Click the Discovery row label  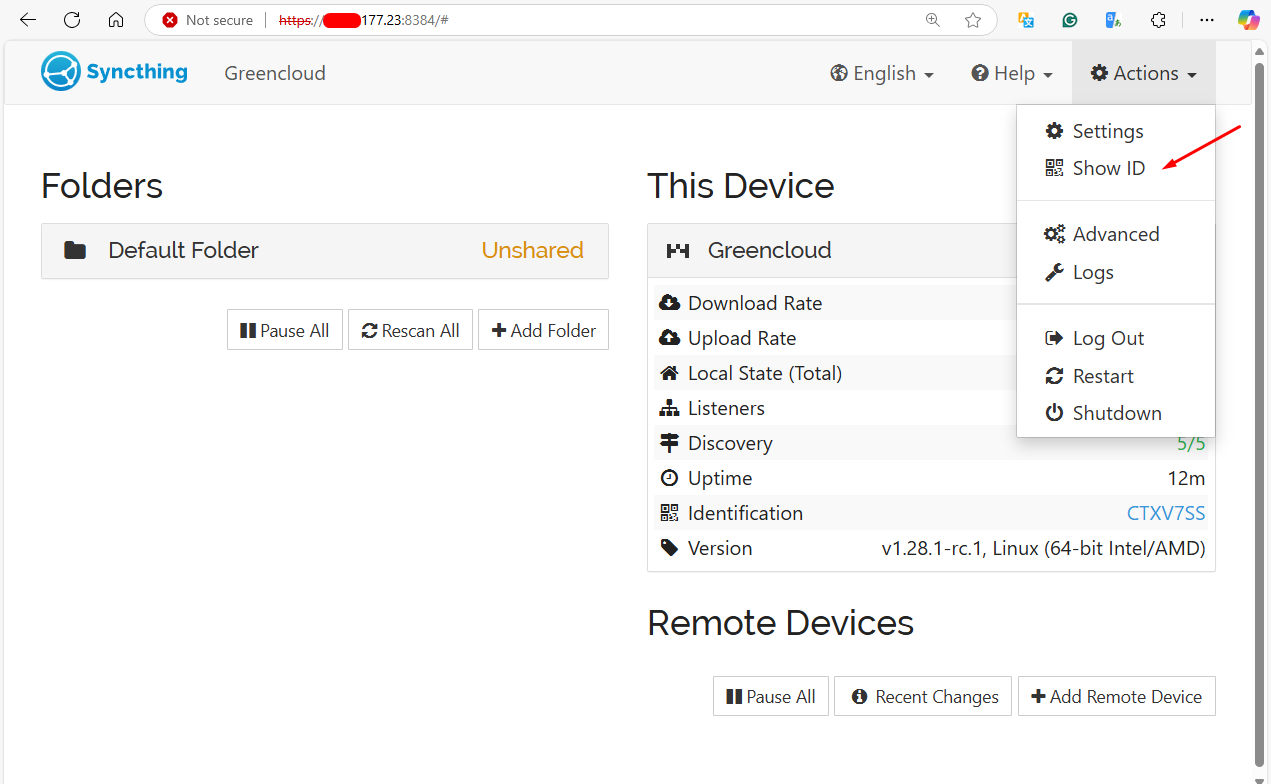(x=730, y=443)
